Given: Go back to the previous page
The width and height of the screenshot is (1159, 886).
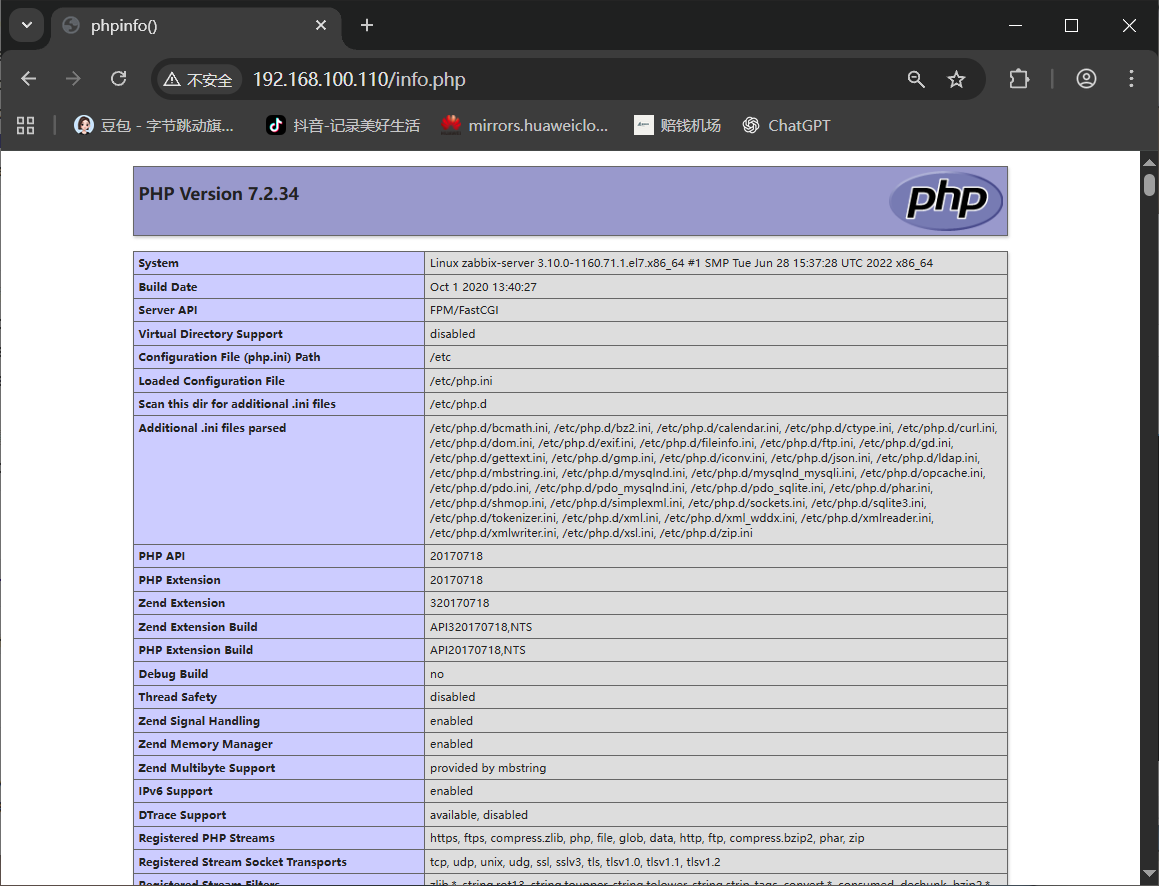Looking at the screenshot, I should coord(29,79).
